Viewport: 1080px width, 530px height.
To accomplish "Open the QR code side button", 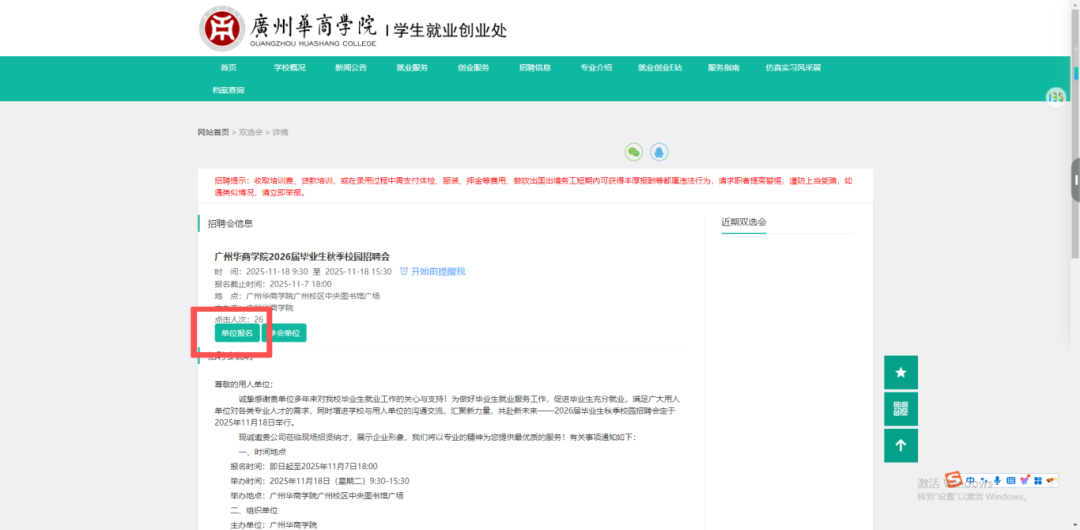I will pyautogui.click(x=900, y=408).
